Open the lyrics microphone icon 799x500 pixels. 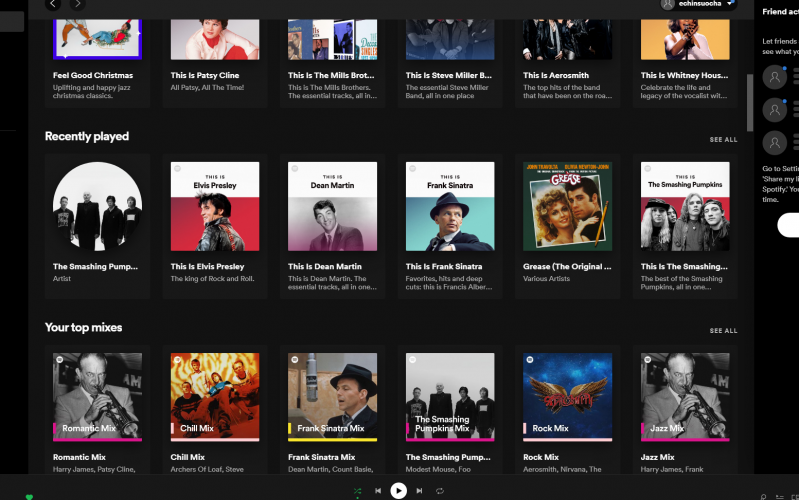763,496
